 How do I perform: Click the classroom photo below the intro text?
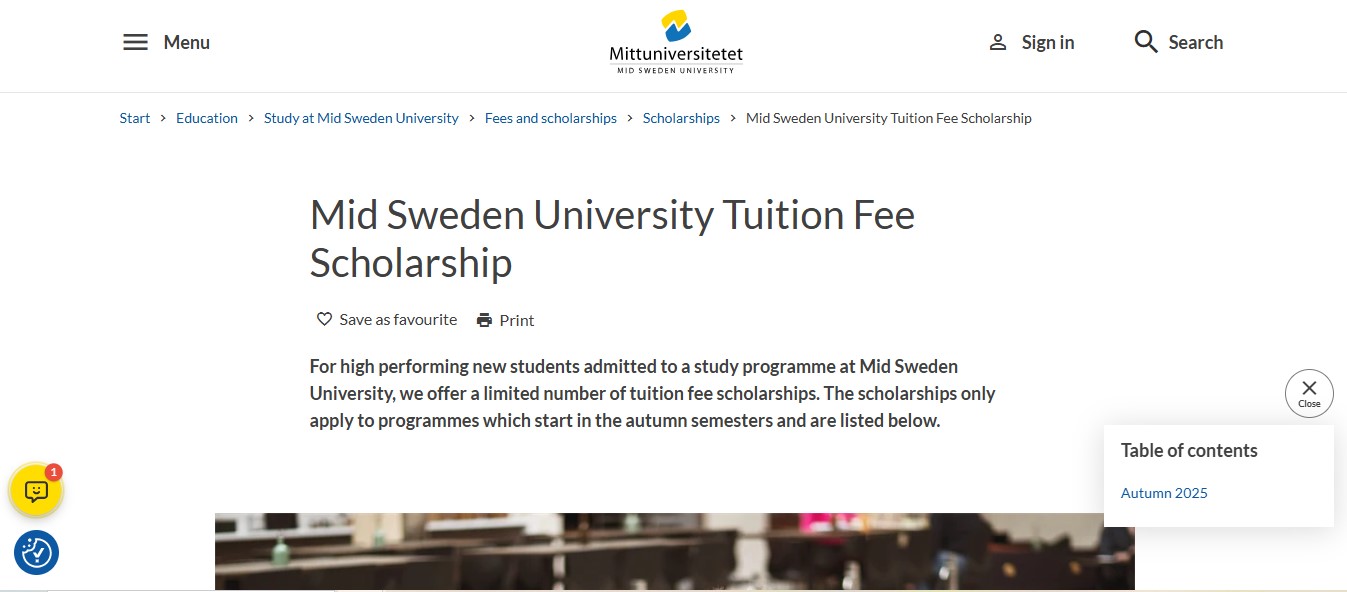pos(675,552)
